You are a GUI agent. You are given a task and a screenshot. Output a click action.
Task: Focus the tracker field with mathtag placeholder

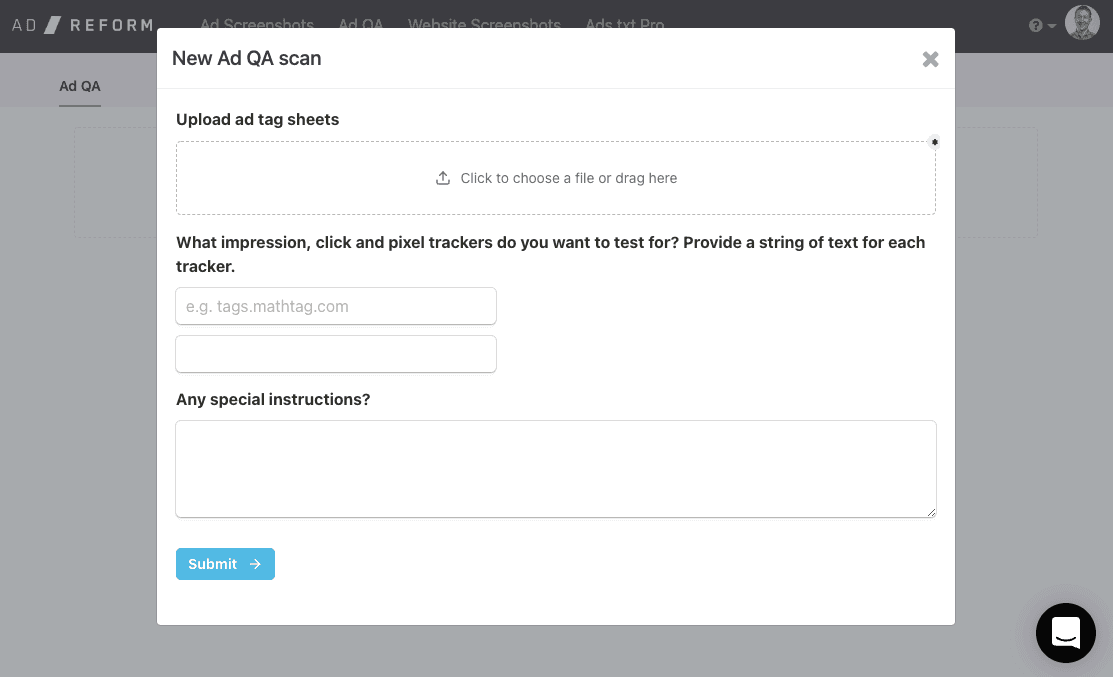pos(336,306)
